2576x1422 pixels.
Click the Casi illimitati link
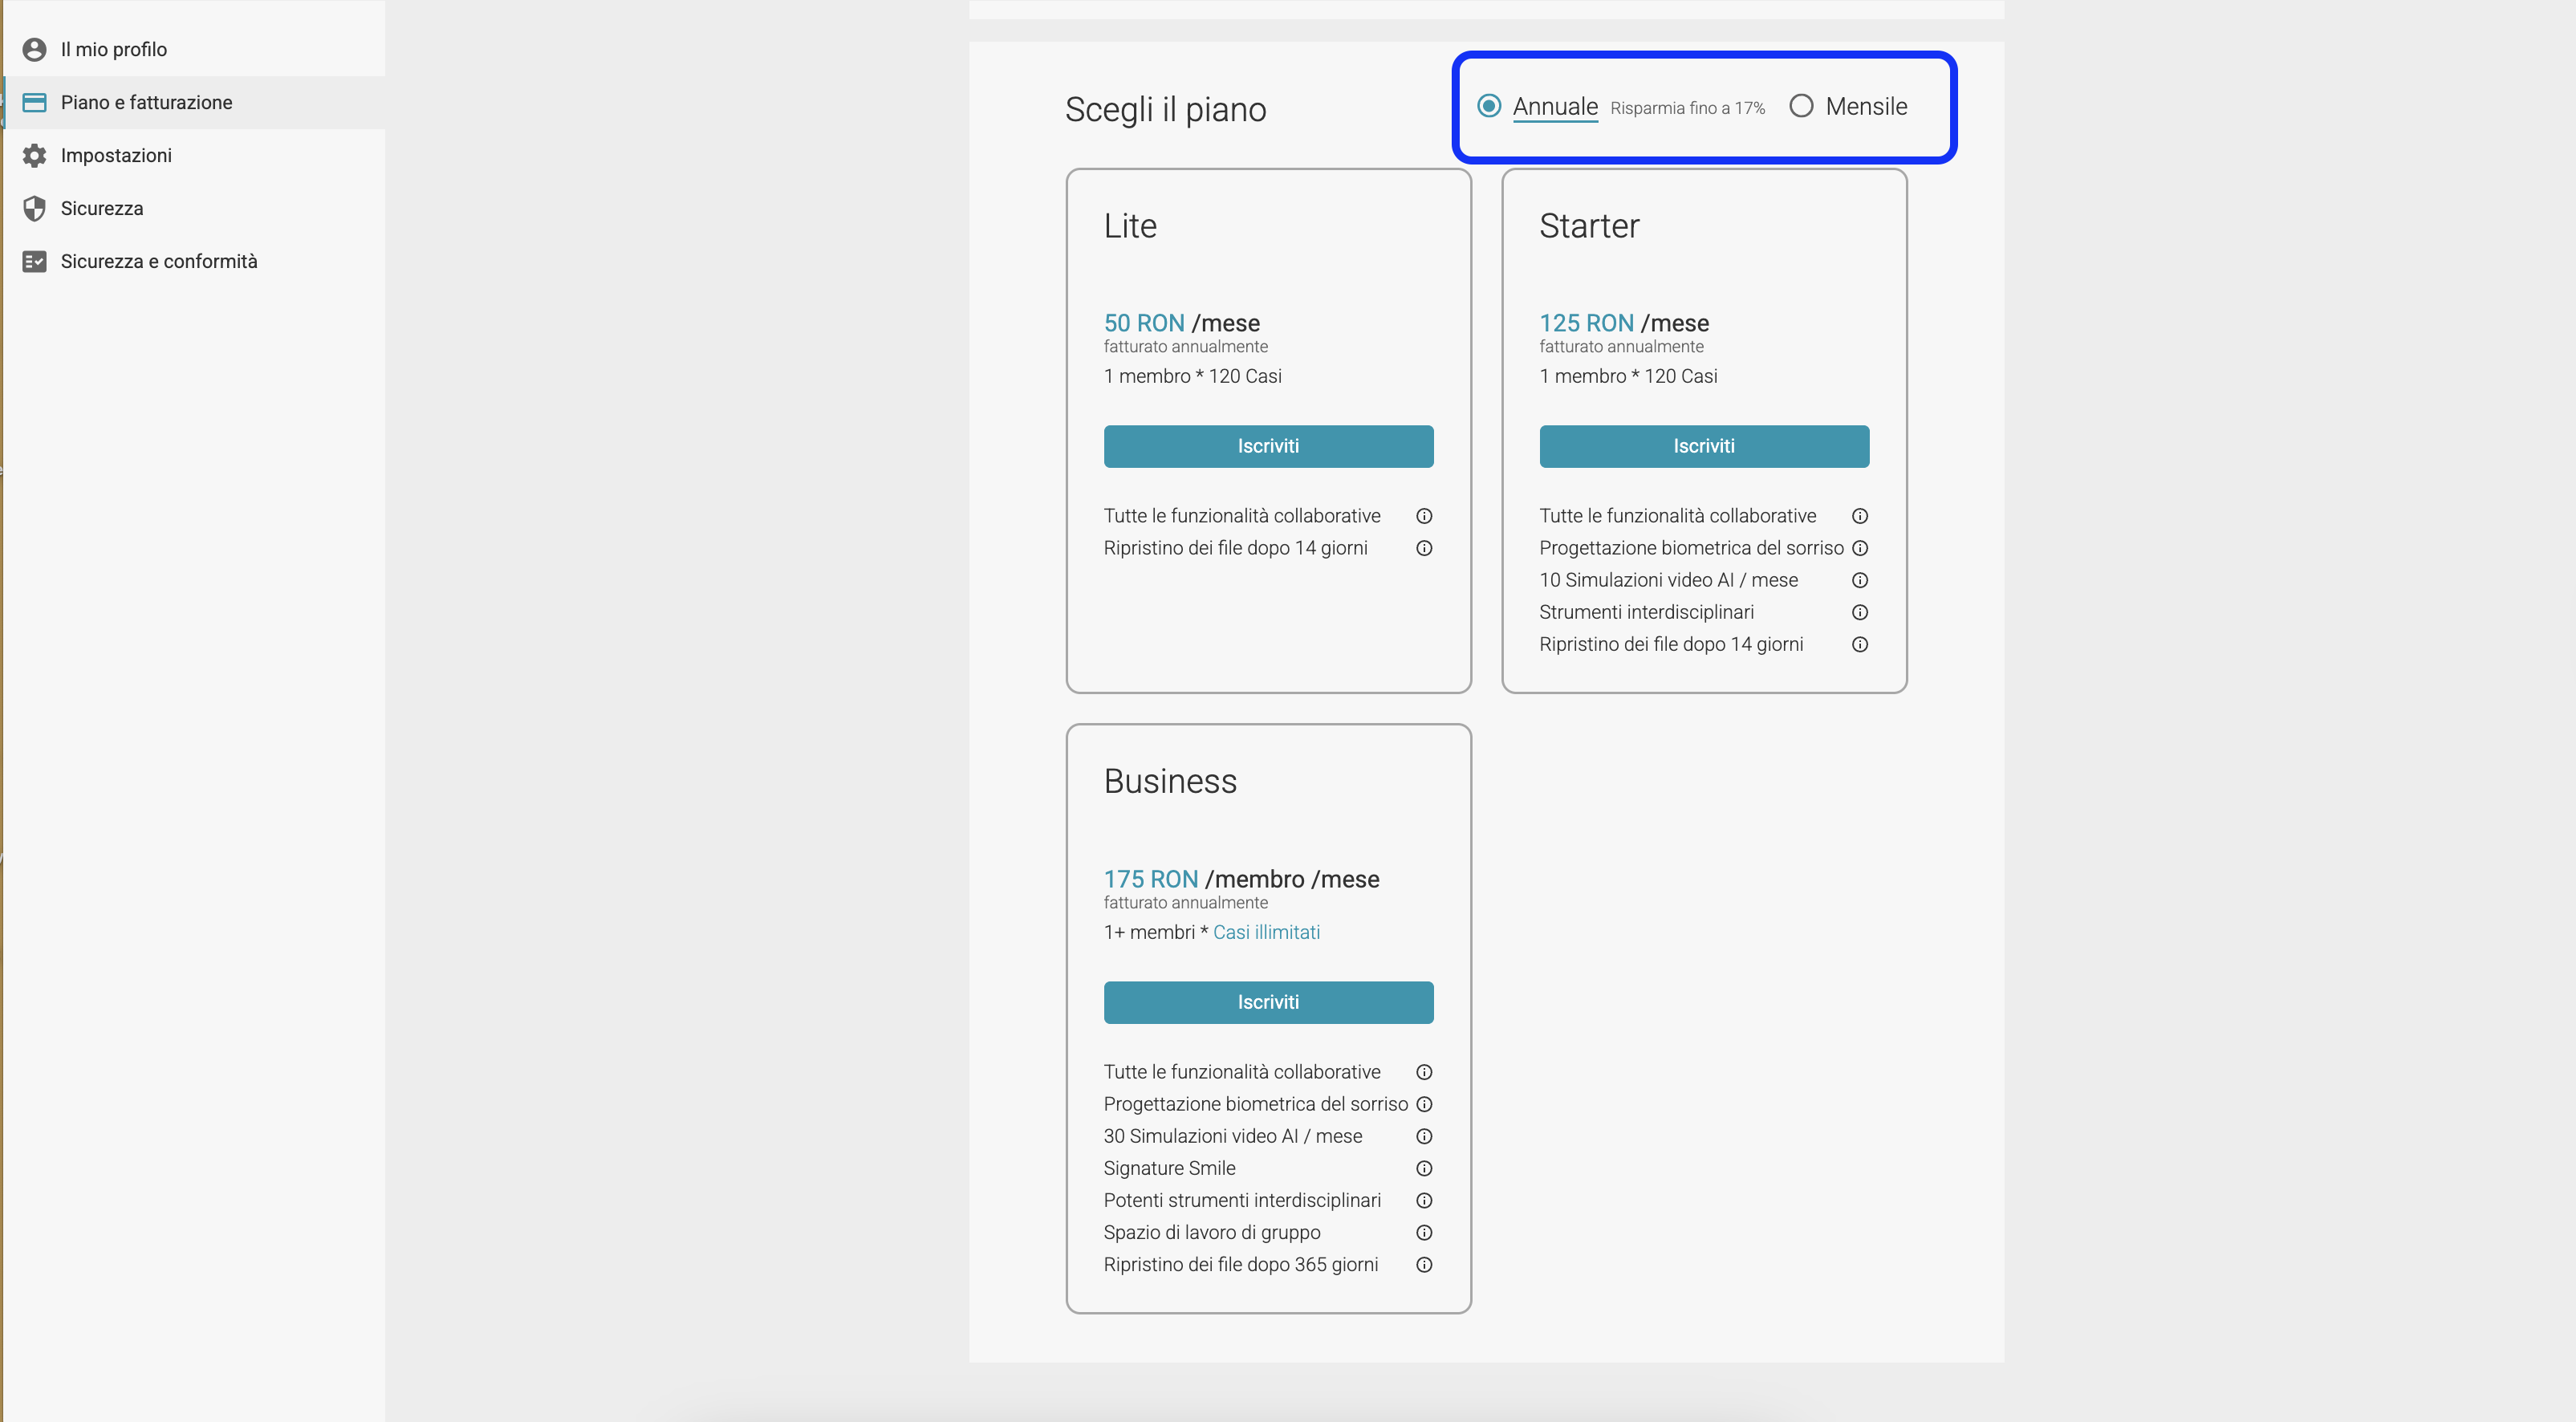coord(1265,932)
